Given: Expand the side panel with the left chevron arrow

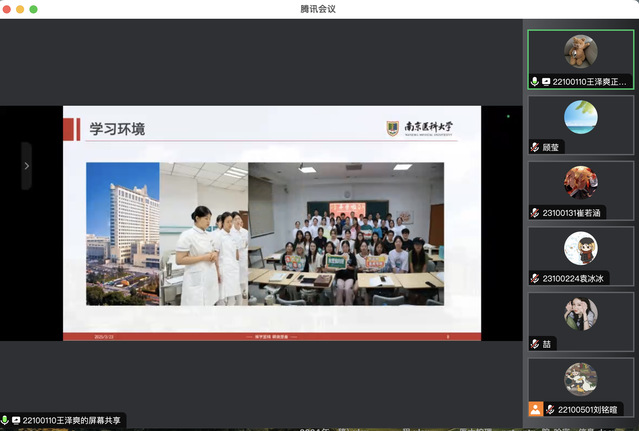Looking at the screenshot, I should point(26,166).
